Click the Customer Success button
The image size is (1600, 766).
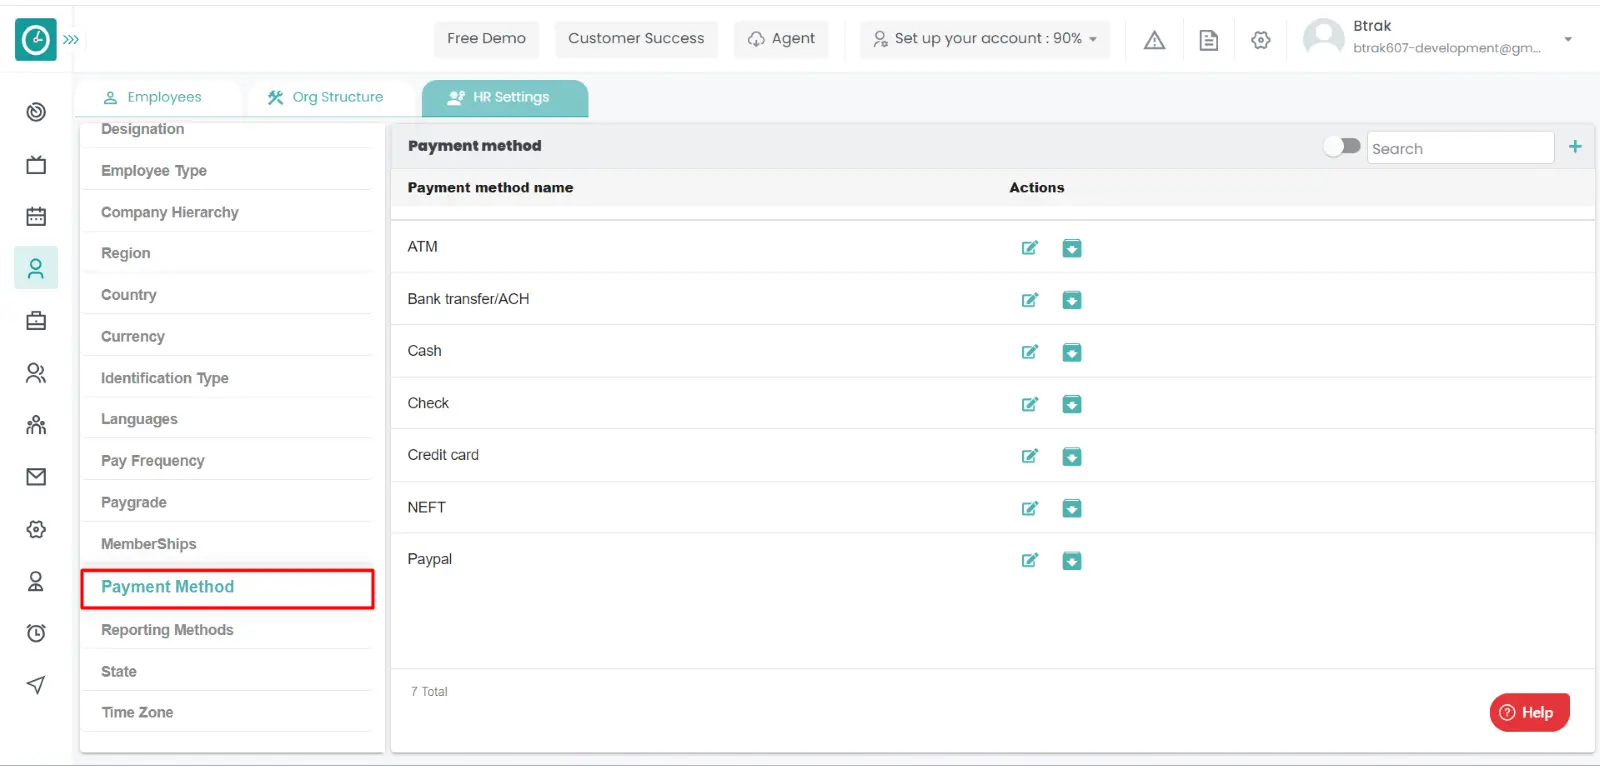coord(636,39)
